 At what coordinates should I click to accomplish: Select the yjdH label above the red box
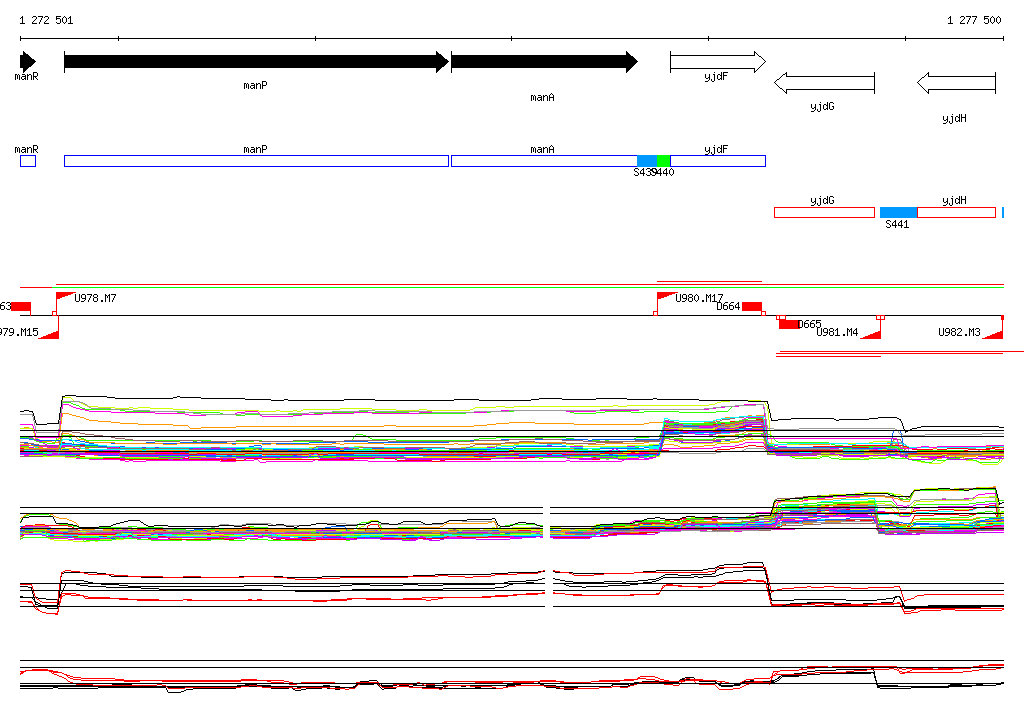(x=955, y=201)
